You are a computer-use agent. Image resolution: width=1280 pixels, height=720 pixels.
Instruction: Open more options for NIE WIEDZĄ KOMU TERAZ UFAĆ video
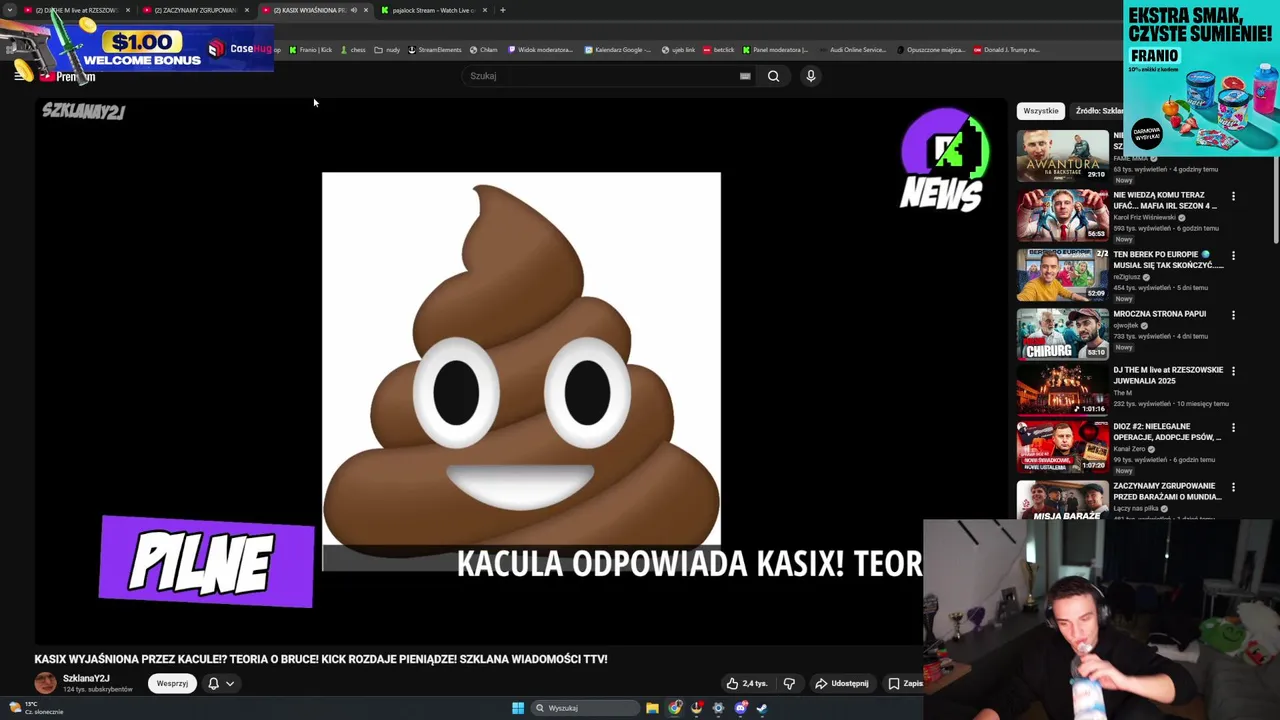point(1233,197)
